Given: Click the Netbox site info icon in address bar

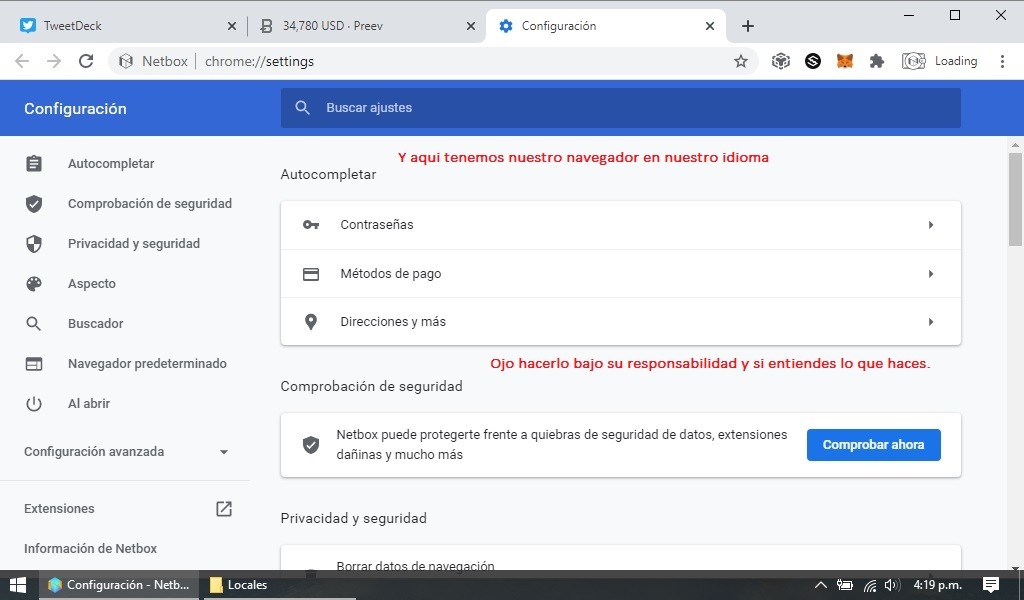Looking at the screenshot, I should point(126,61).
